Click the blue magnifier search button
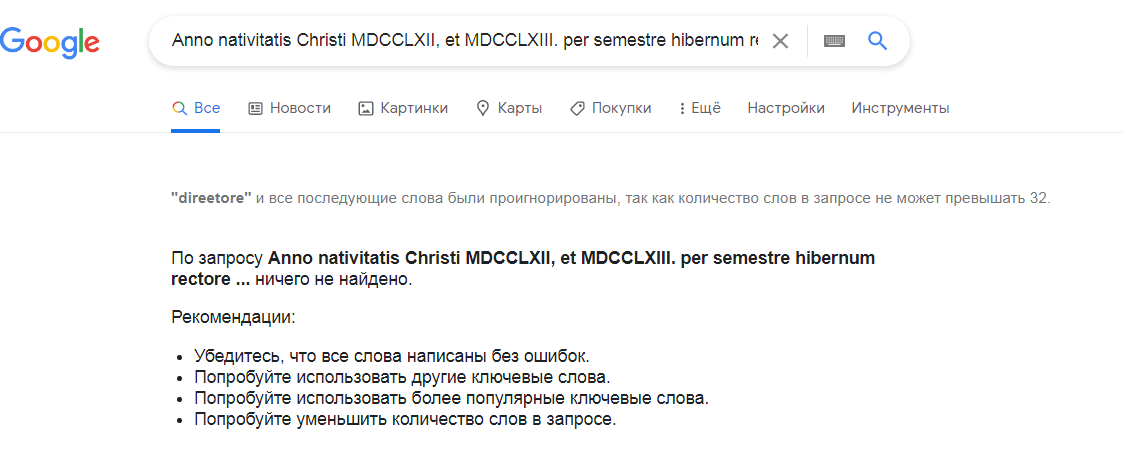Viewport: 1123px width, 457px height. click(877, 41)
